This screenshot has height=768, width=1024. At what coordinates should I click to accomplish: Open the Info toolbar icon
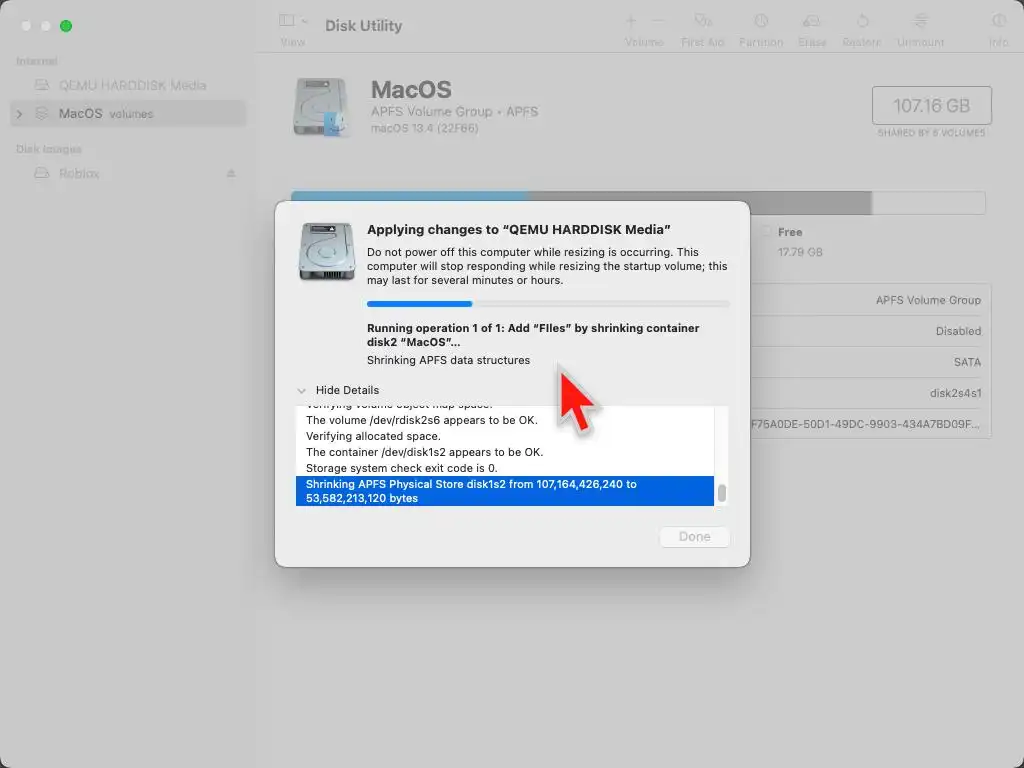(999, 21)
